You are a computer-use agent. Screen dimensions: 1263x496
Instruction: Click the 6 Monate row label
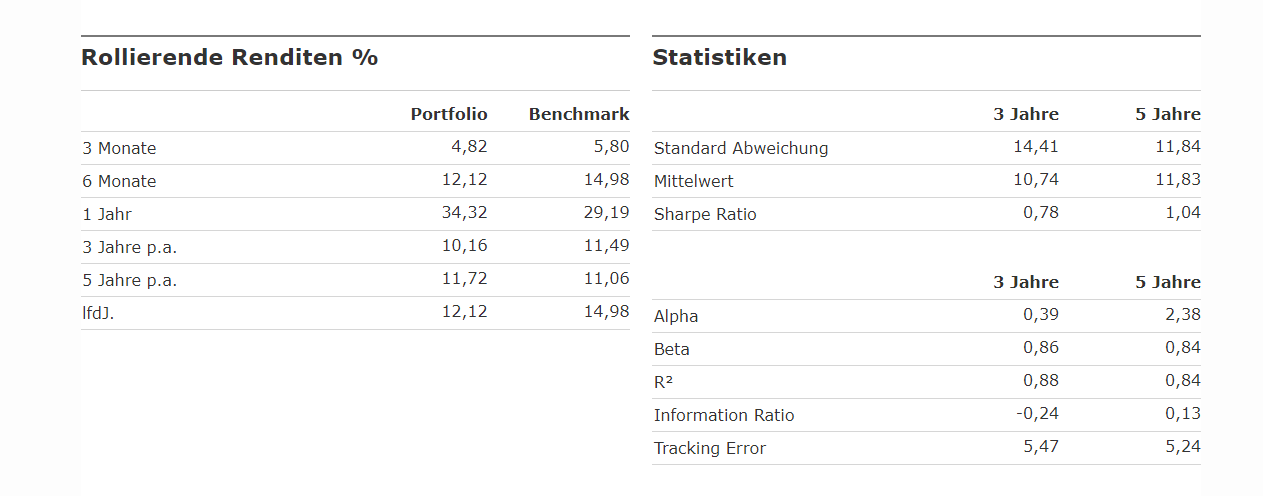[119, 181]
